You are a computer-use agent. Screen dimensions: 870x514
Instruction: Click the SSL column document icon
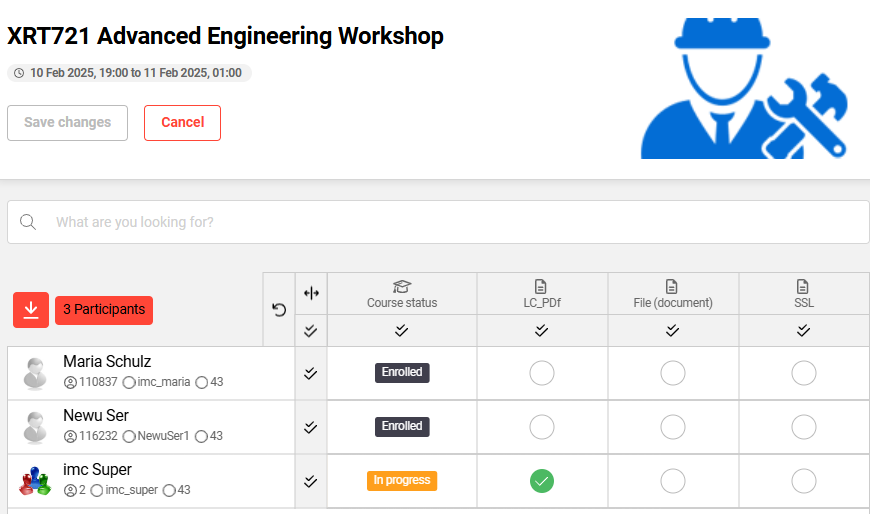803,287
